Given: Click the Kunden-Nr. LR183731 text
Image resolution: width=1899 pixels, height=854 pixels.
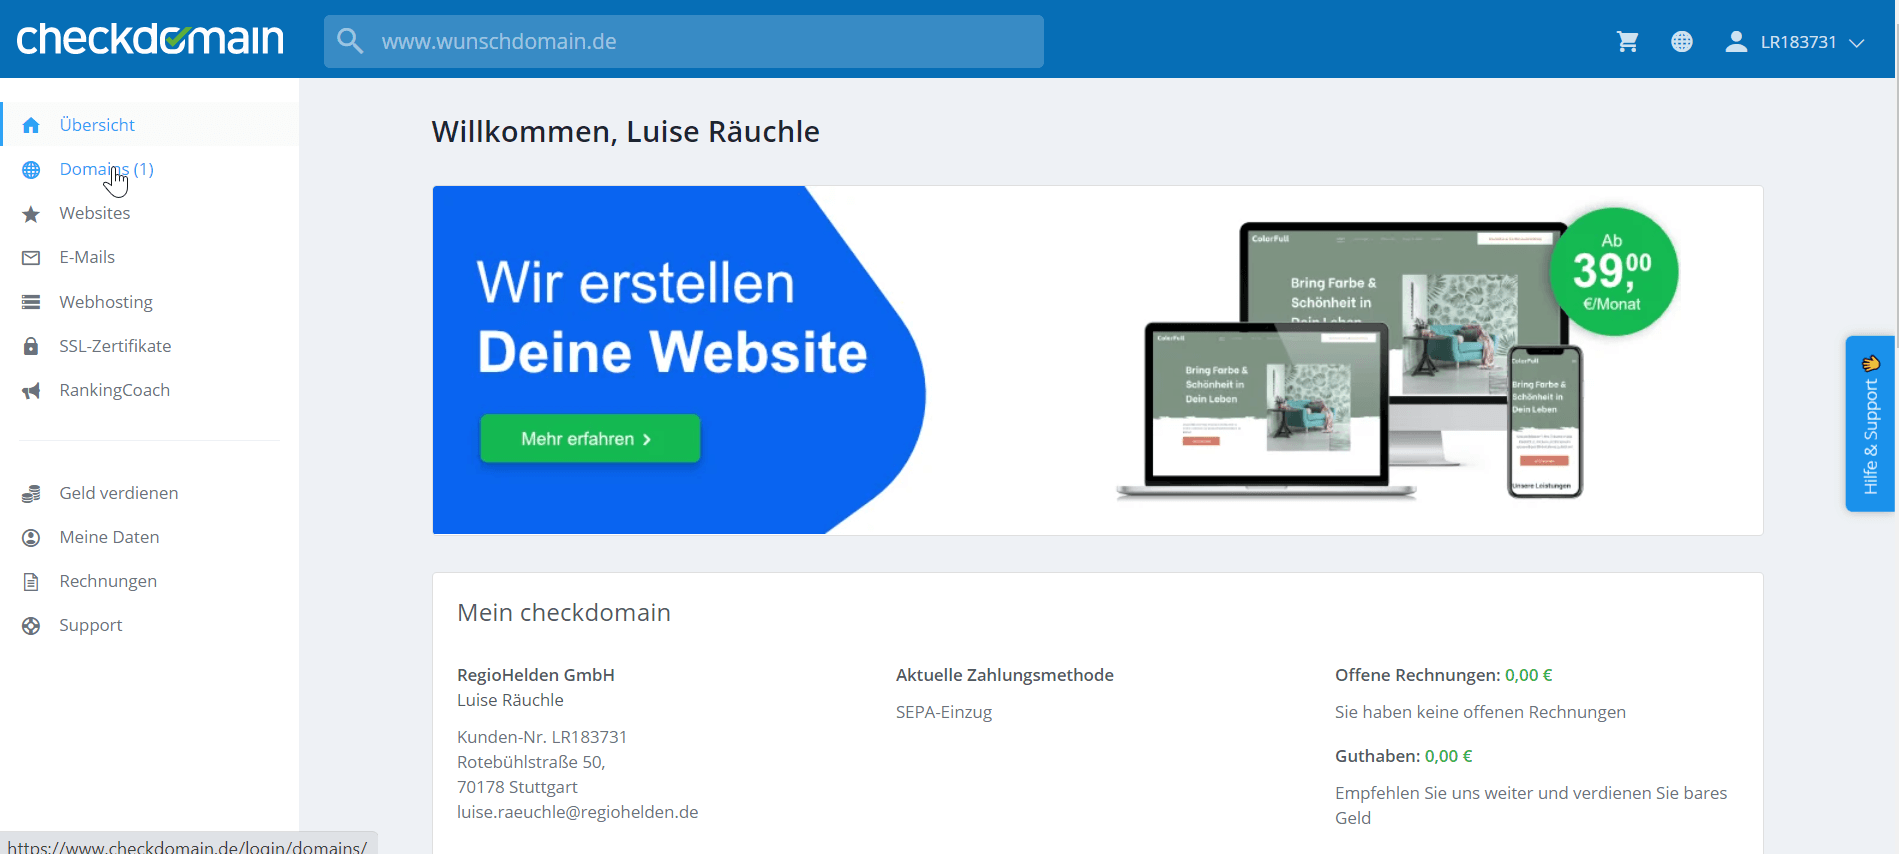Looking at the screenshot, I should tap(542, 737).
